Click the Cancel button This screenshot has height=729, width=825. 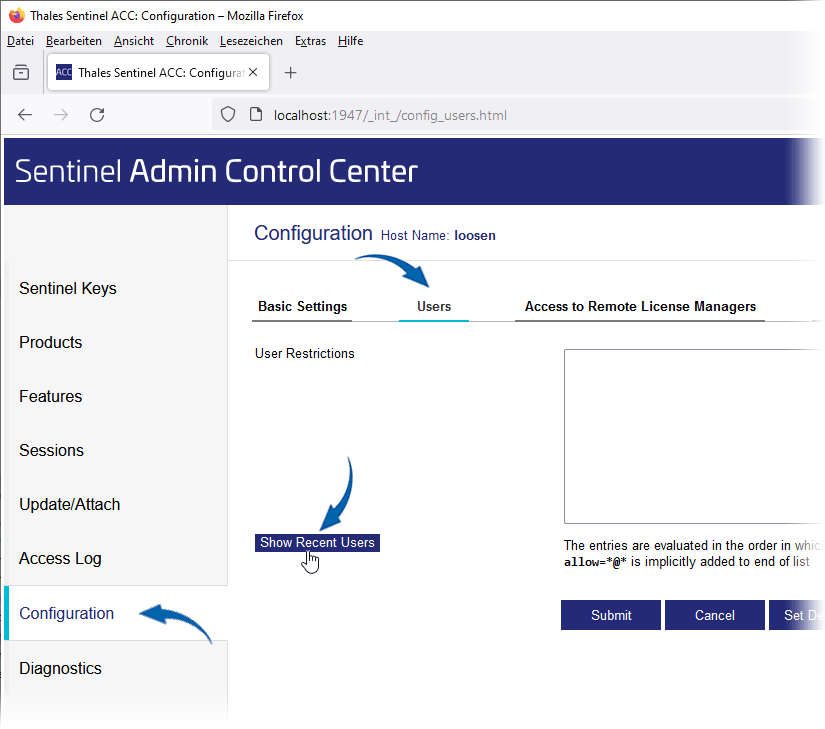715,615
